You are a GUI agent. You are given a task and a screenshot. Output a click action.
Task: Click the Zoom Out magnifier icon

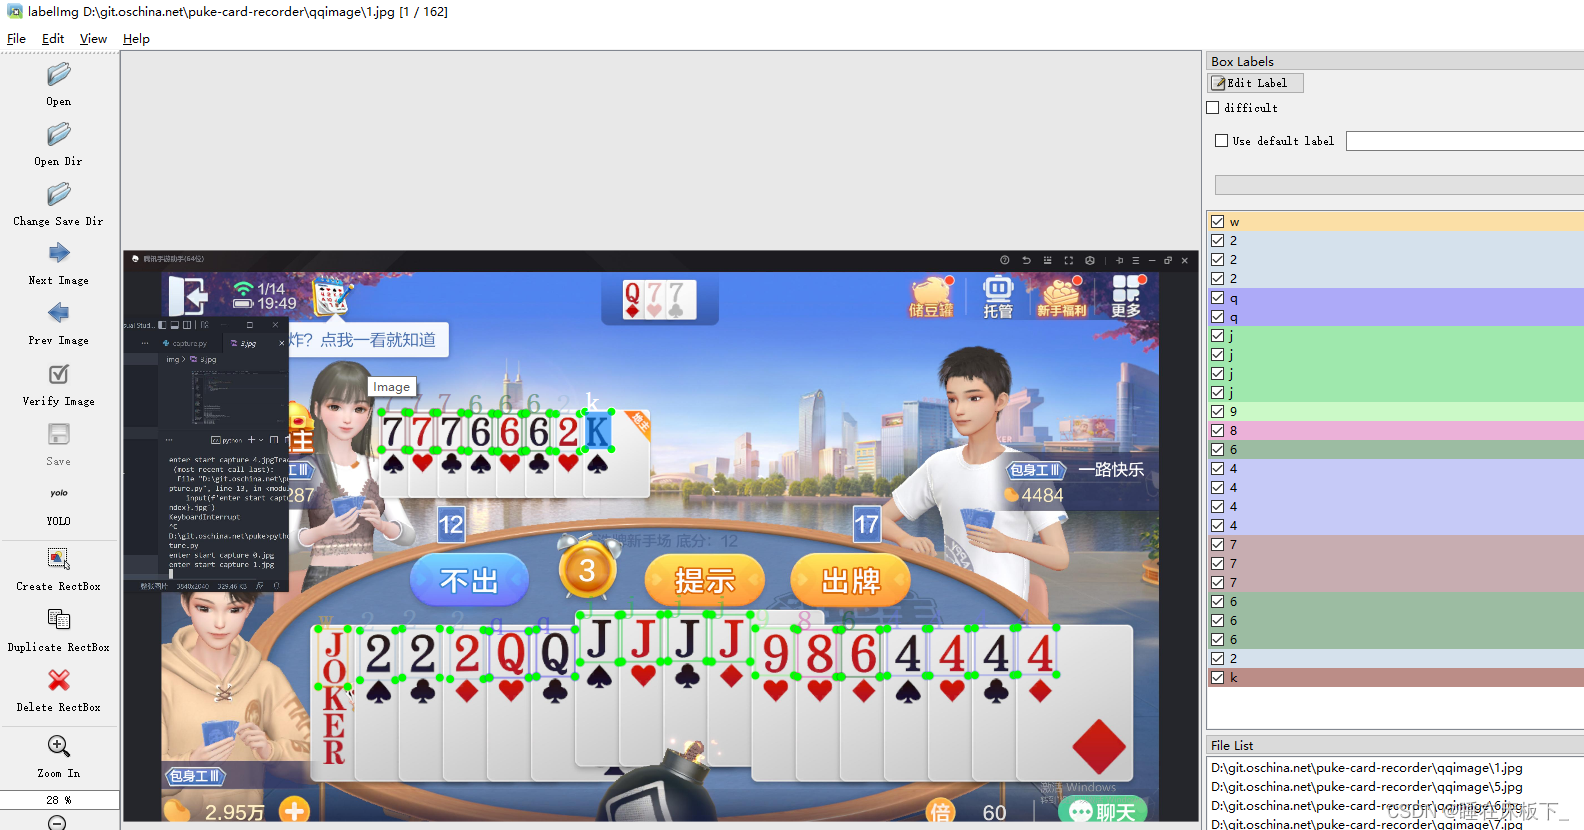click(57, 822)
